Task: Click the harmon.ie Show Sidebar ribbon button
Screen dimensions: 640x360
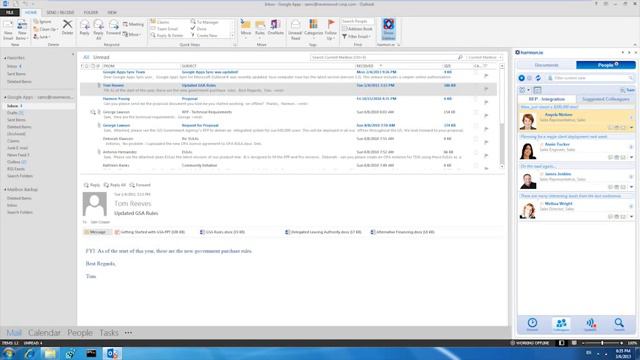Action: pos(389,29)
